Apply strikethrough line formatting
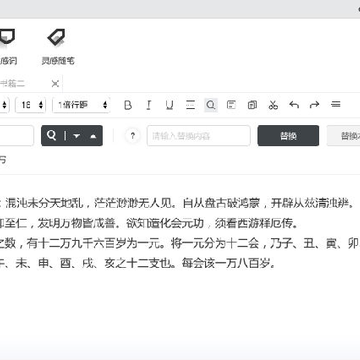 pyautogui.click(x=190, y=105)
